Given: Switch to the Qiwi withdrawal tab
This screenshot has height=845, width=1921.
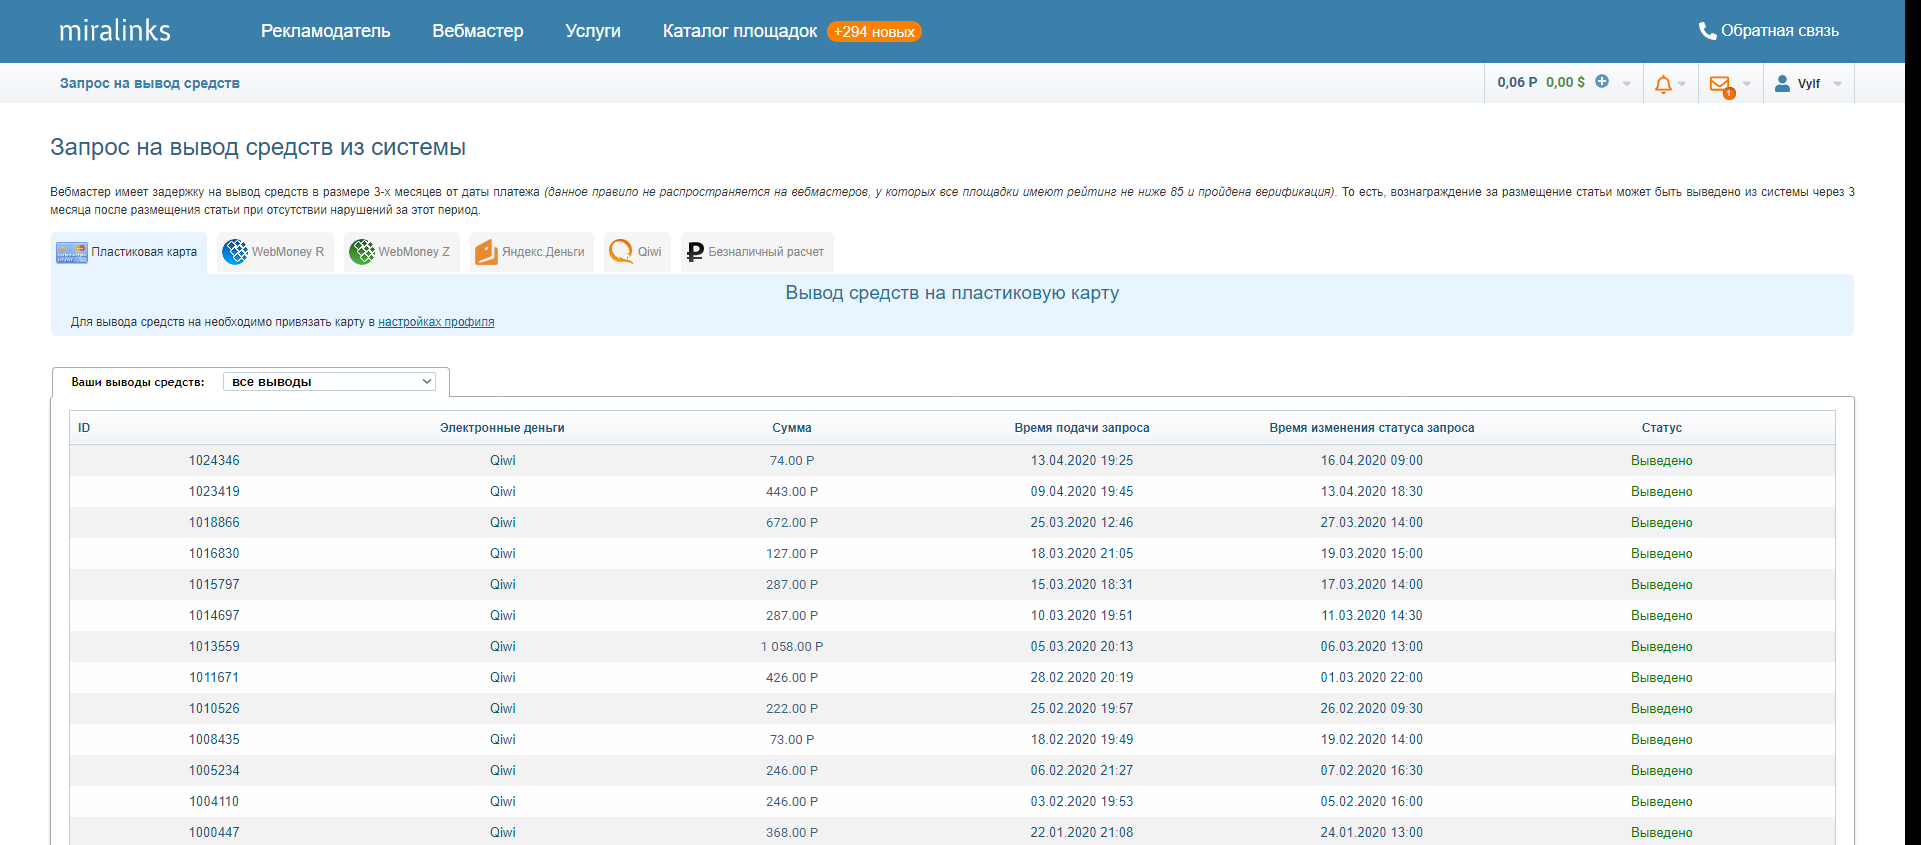Looking at the screenshot, I should point(637,252).
